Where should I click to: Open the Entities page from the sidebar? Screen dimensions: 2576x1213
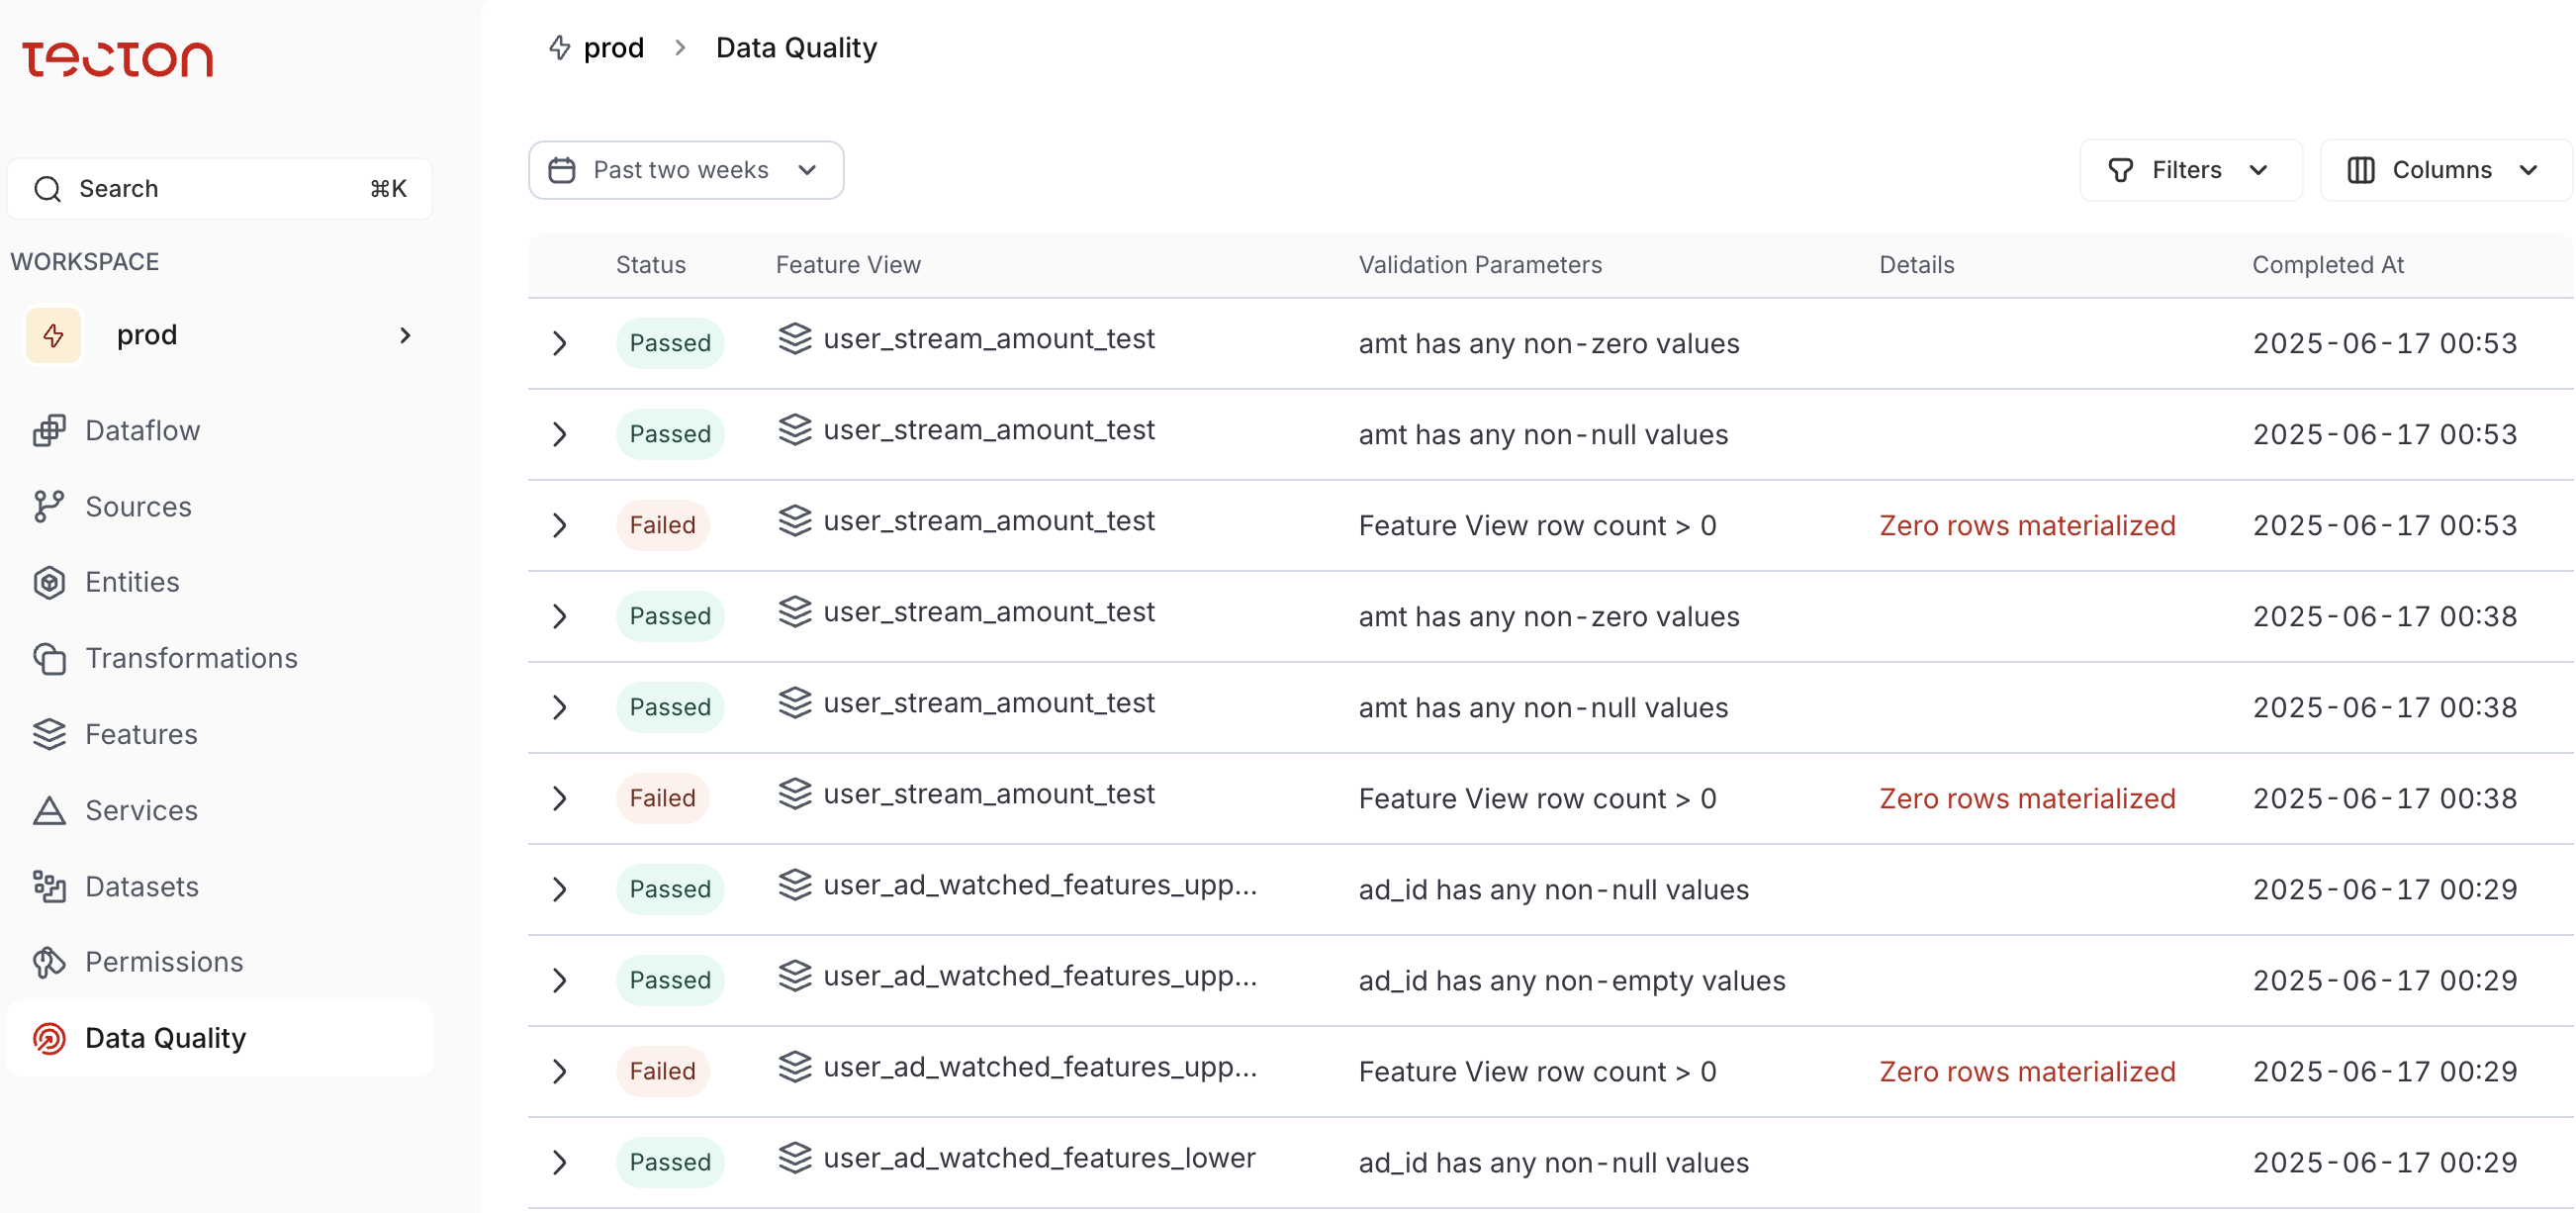(132, 582)
